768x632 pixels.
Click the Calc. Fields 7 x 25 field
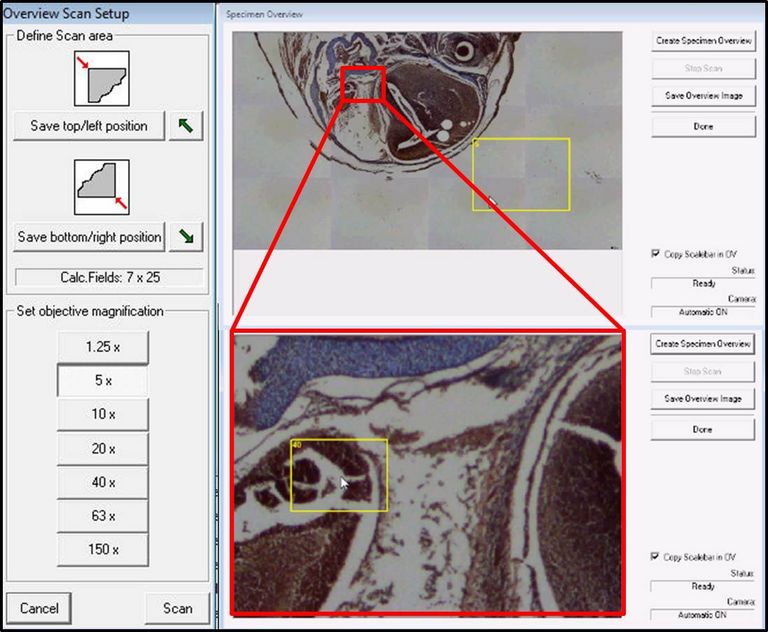coord(109,277)
